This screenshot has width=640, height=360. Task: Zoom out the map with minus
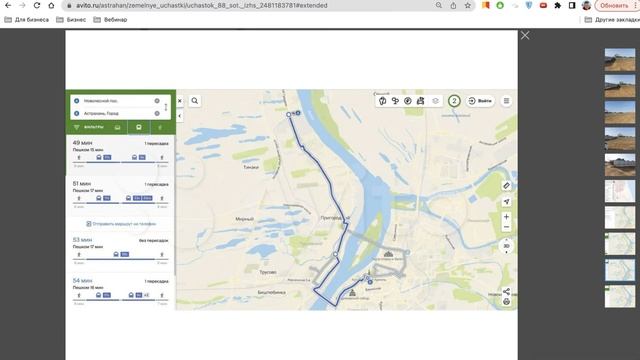[506, 227]
